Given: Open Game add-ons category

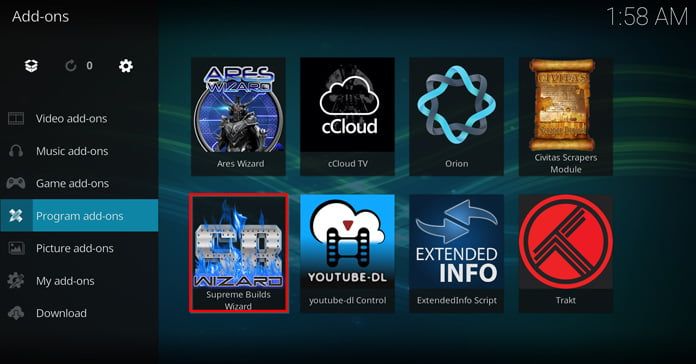Looking at the screenshot, I should point(79,183).
